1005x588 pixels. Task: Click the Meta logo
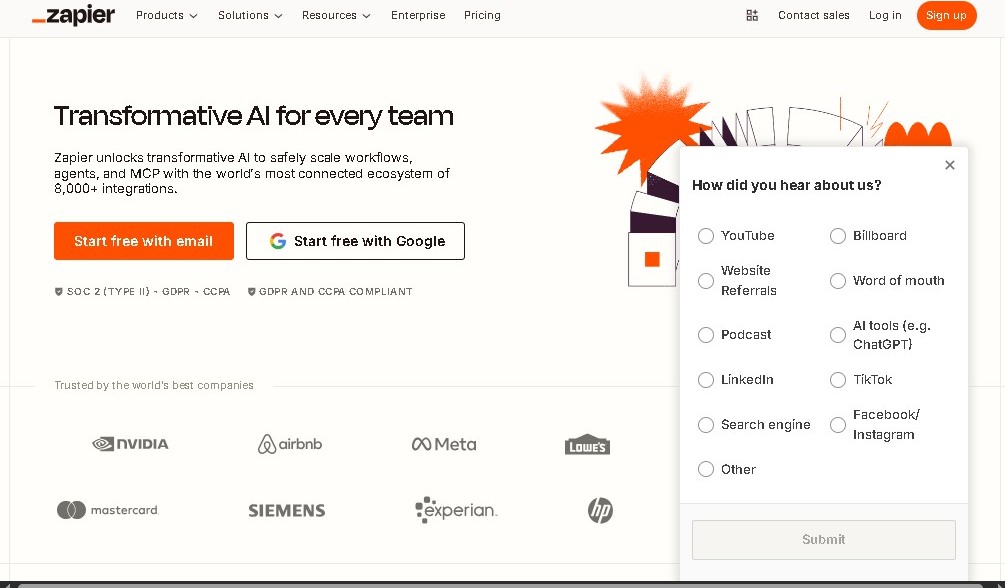443,444
